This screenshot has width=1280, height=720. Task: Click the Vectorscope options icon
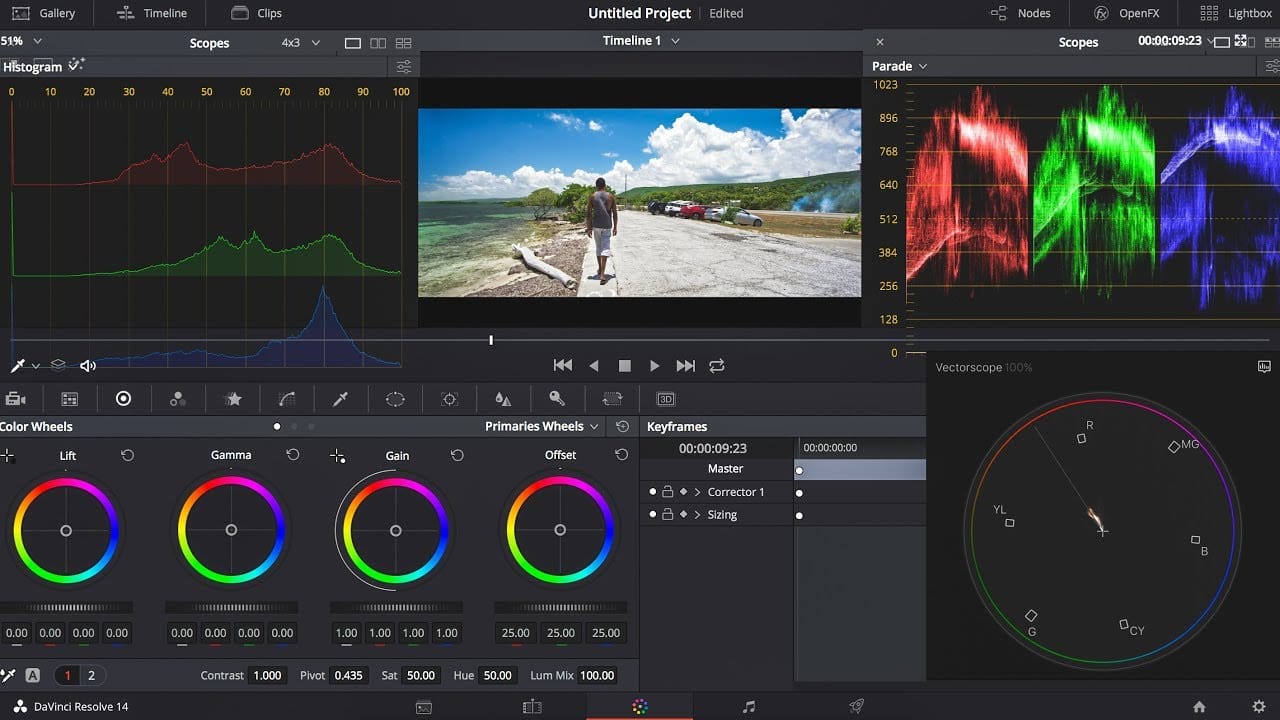coord(1264,367)
